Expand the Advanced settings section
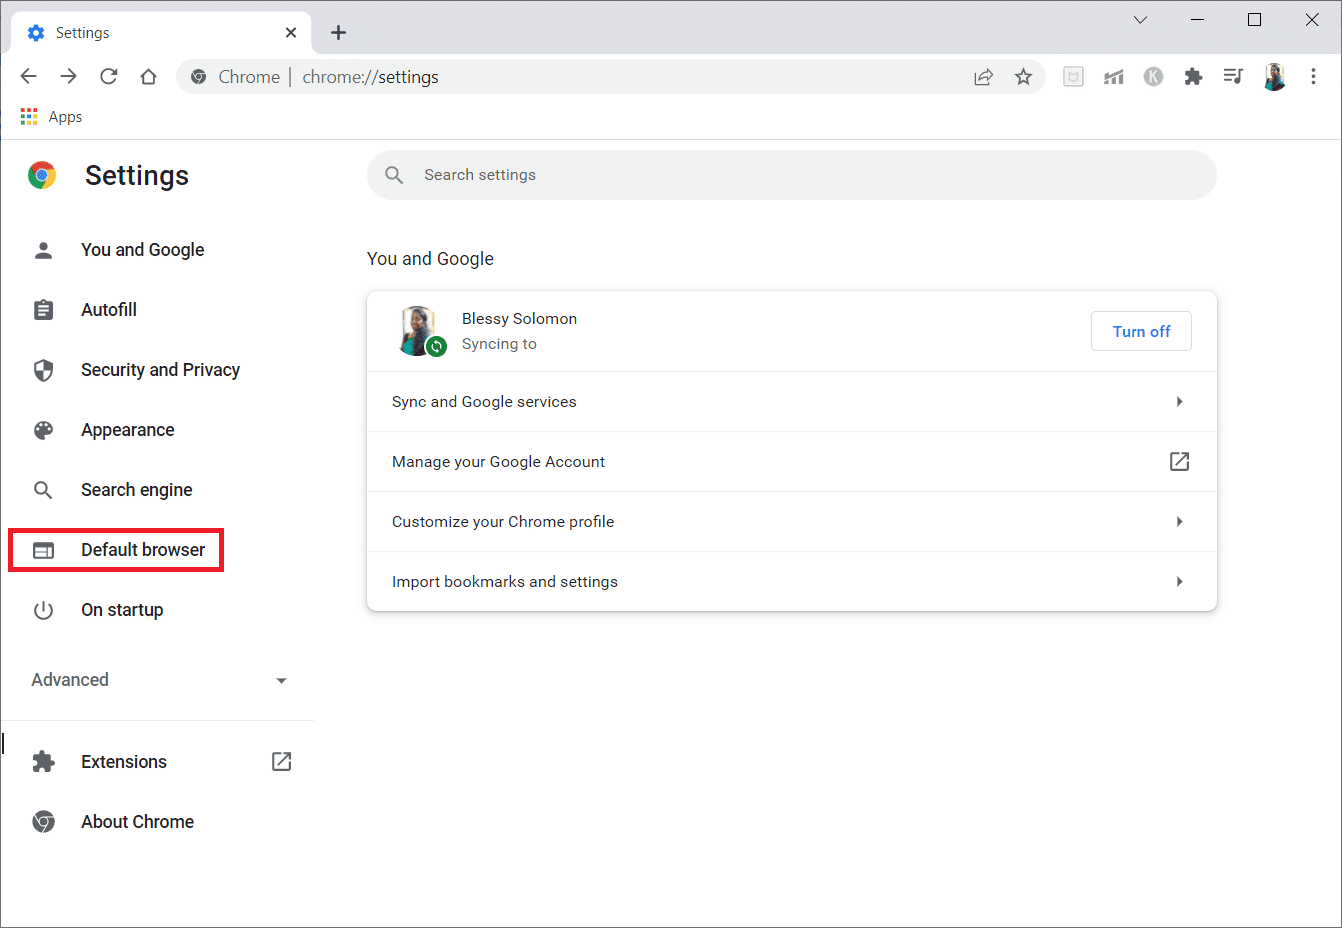This screenshot has width=1342, height=928. [x=158, y=680]
